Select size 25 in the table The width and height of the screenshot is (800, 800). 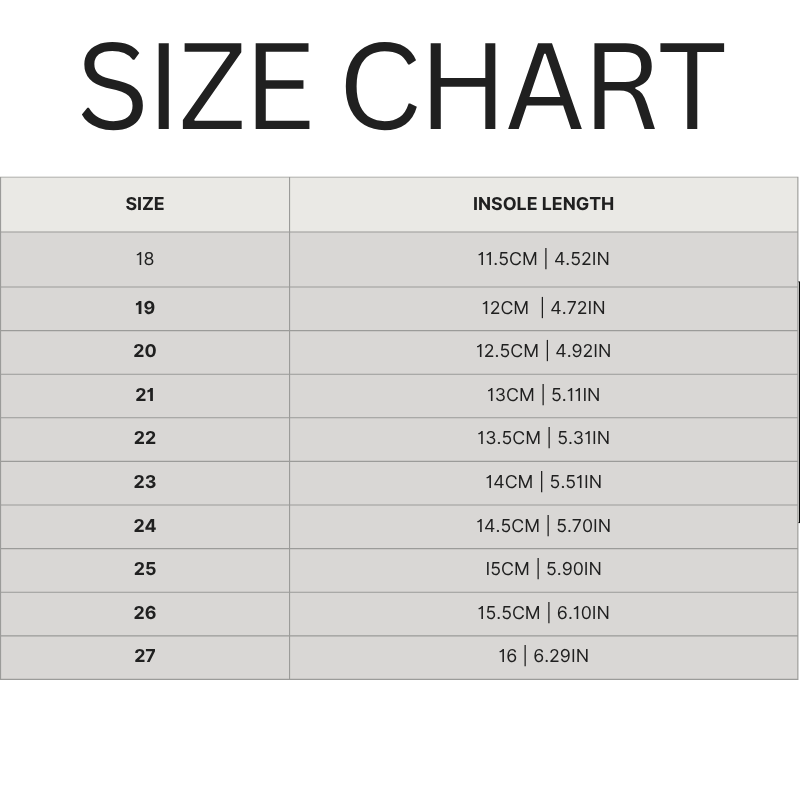tap(145, 569)
